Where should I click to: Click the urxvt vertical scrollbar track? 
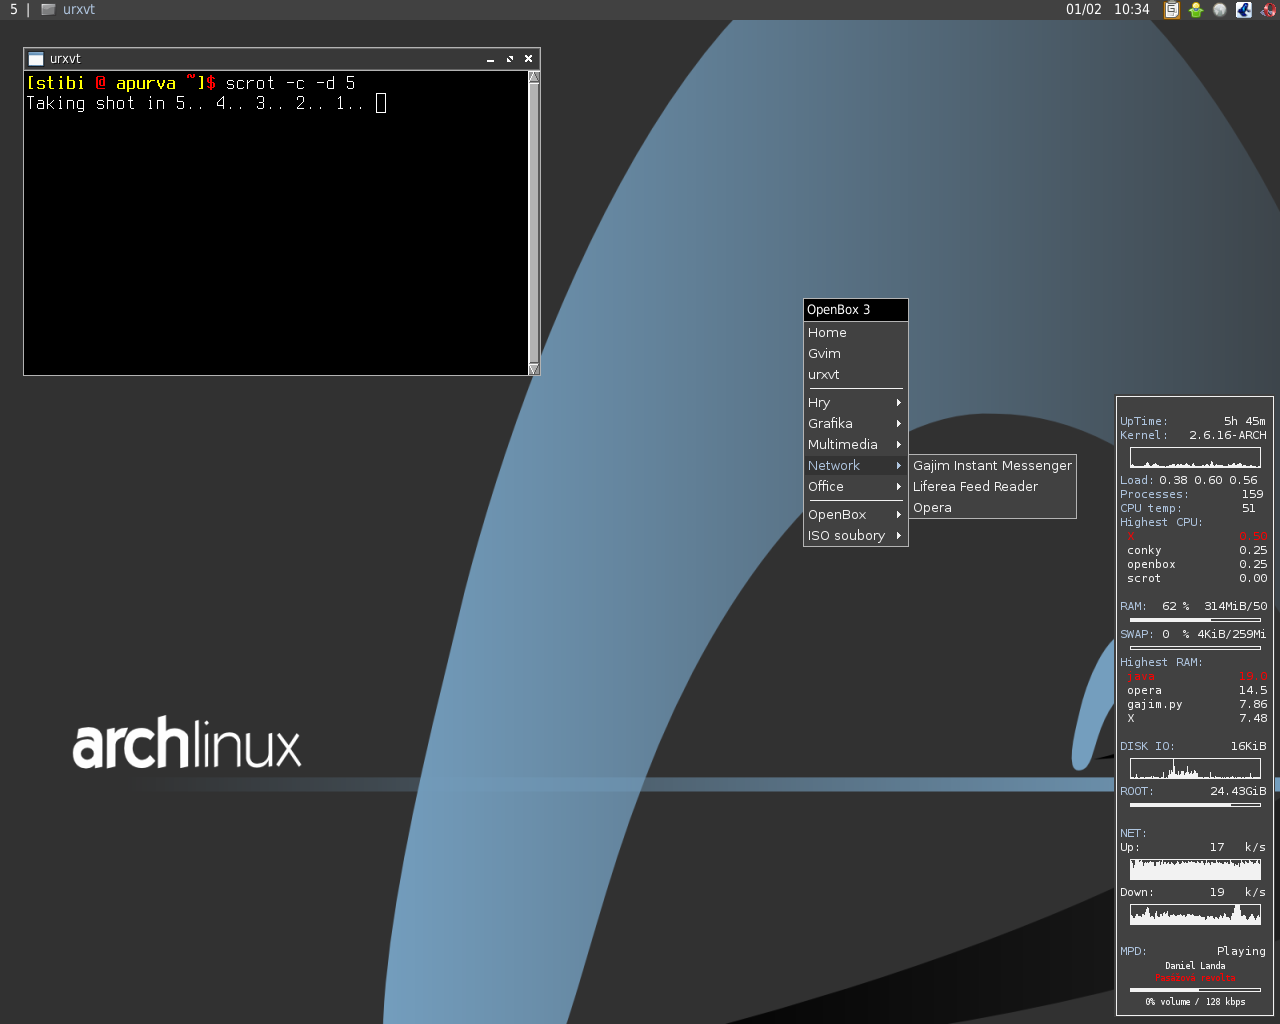534,223
